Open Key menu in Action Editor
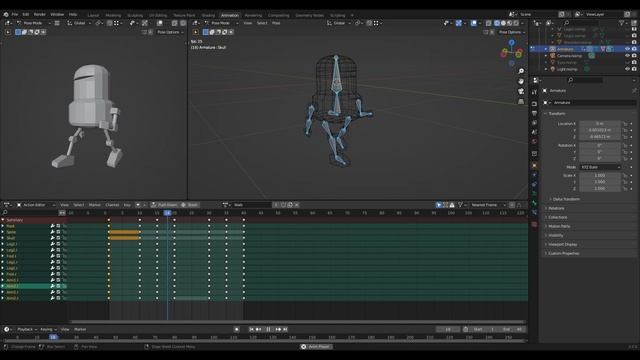This screenshot has height=360, width=640. tap(127, 205)
